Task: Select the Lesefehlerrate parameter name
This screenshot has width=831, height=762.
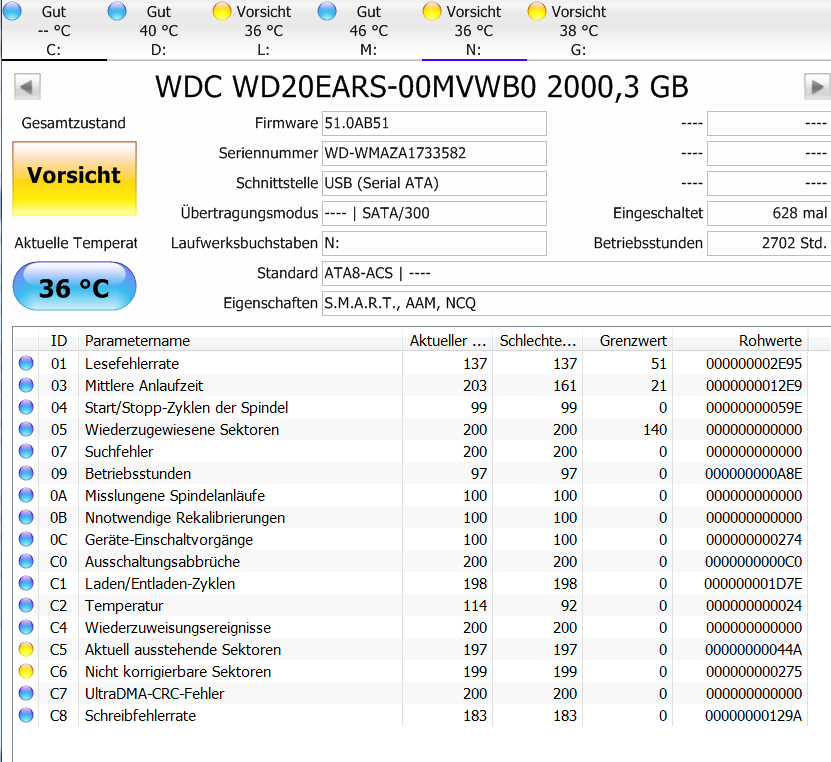Action: (132, 364)
